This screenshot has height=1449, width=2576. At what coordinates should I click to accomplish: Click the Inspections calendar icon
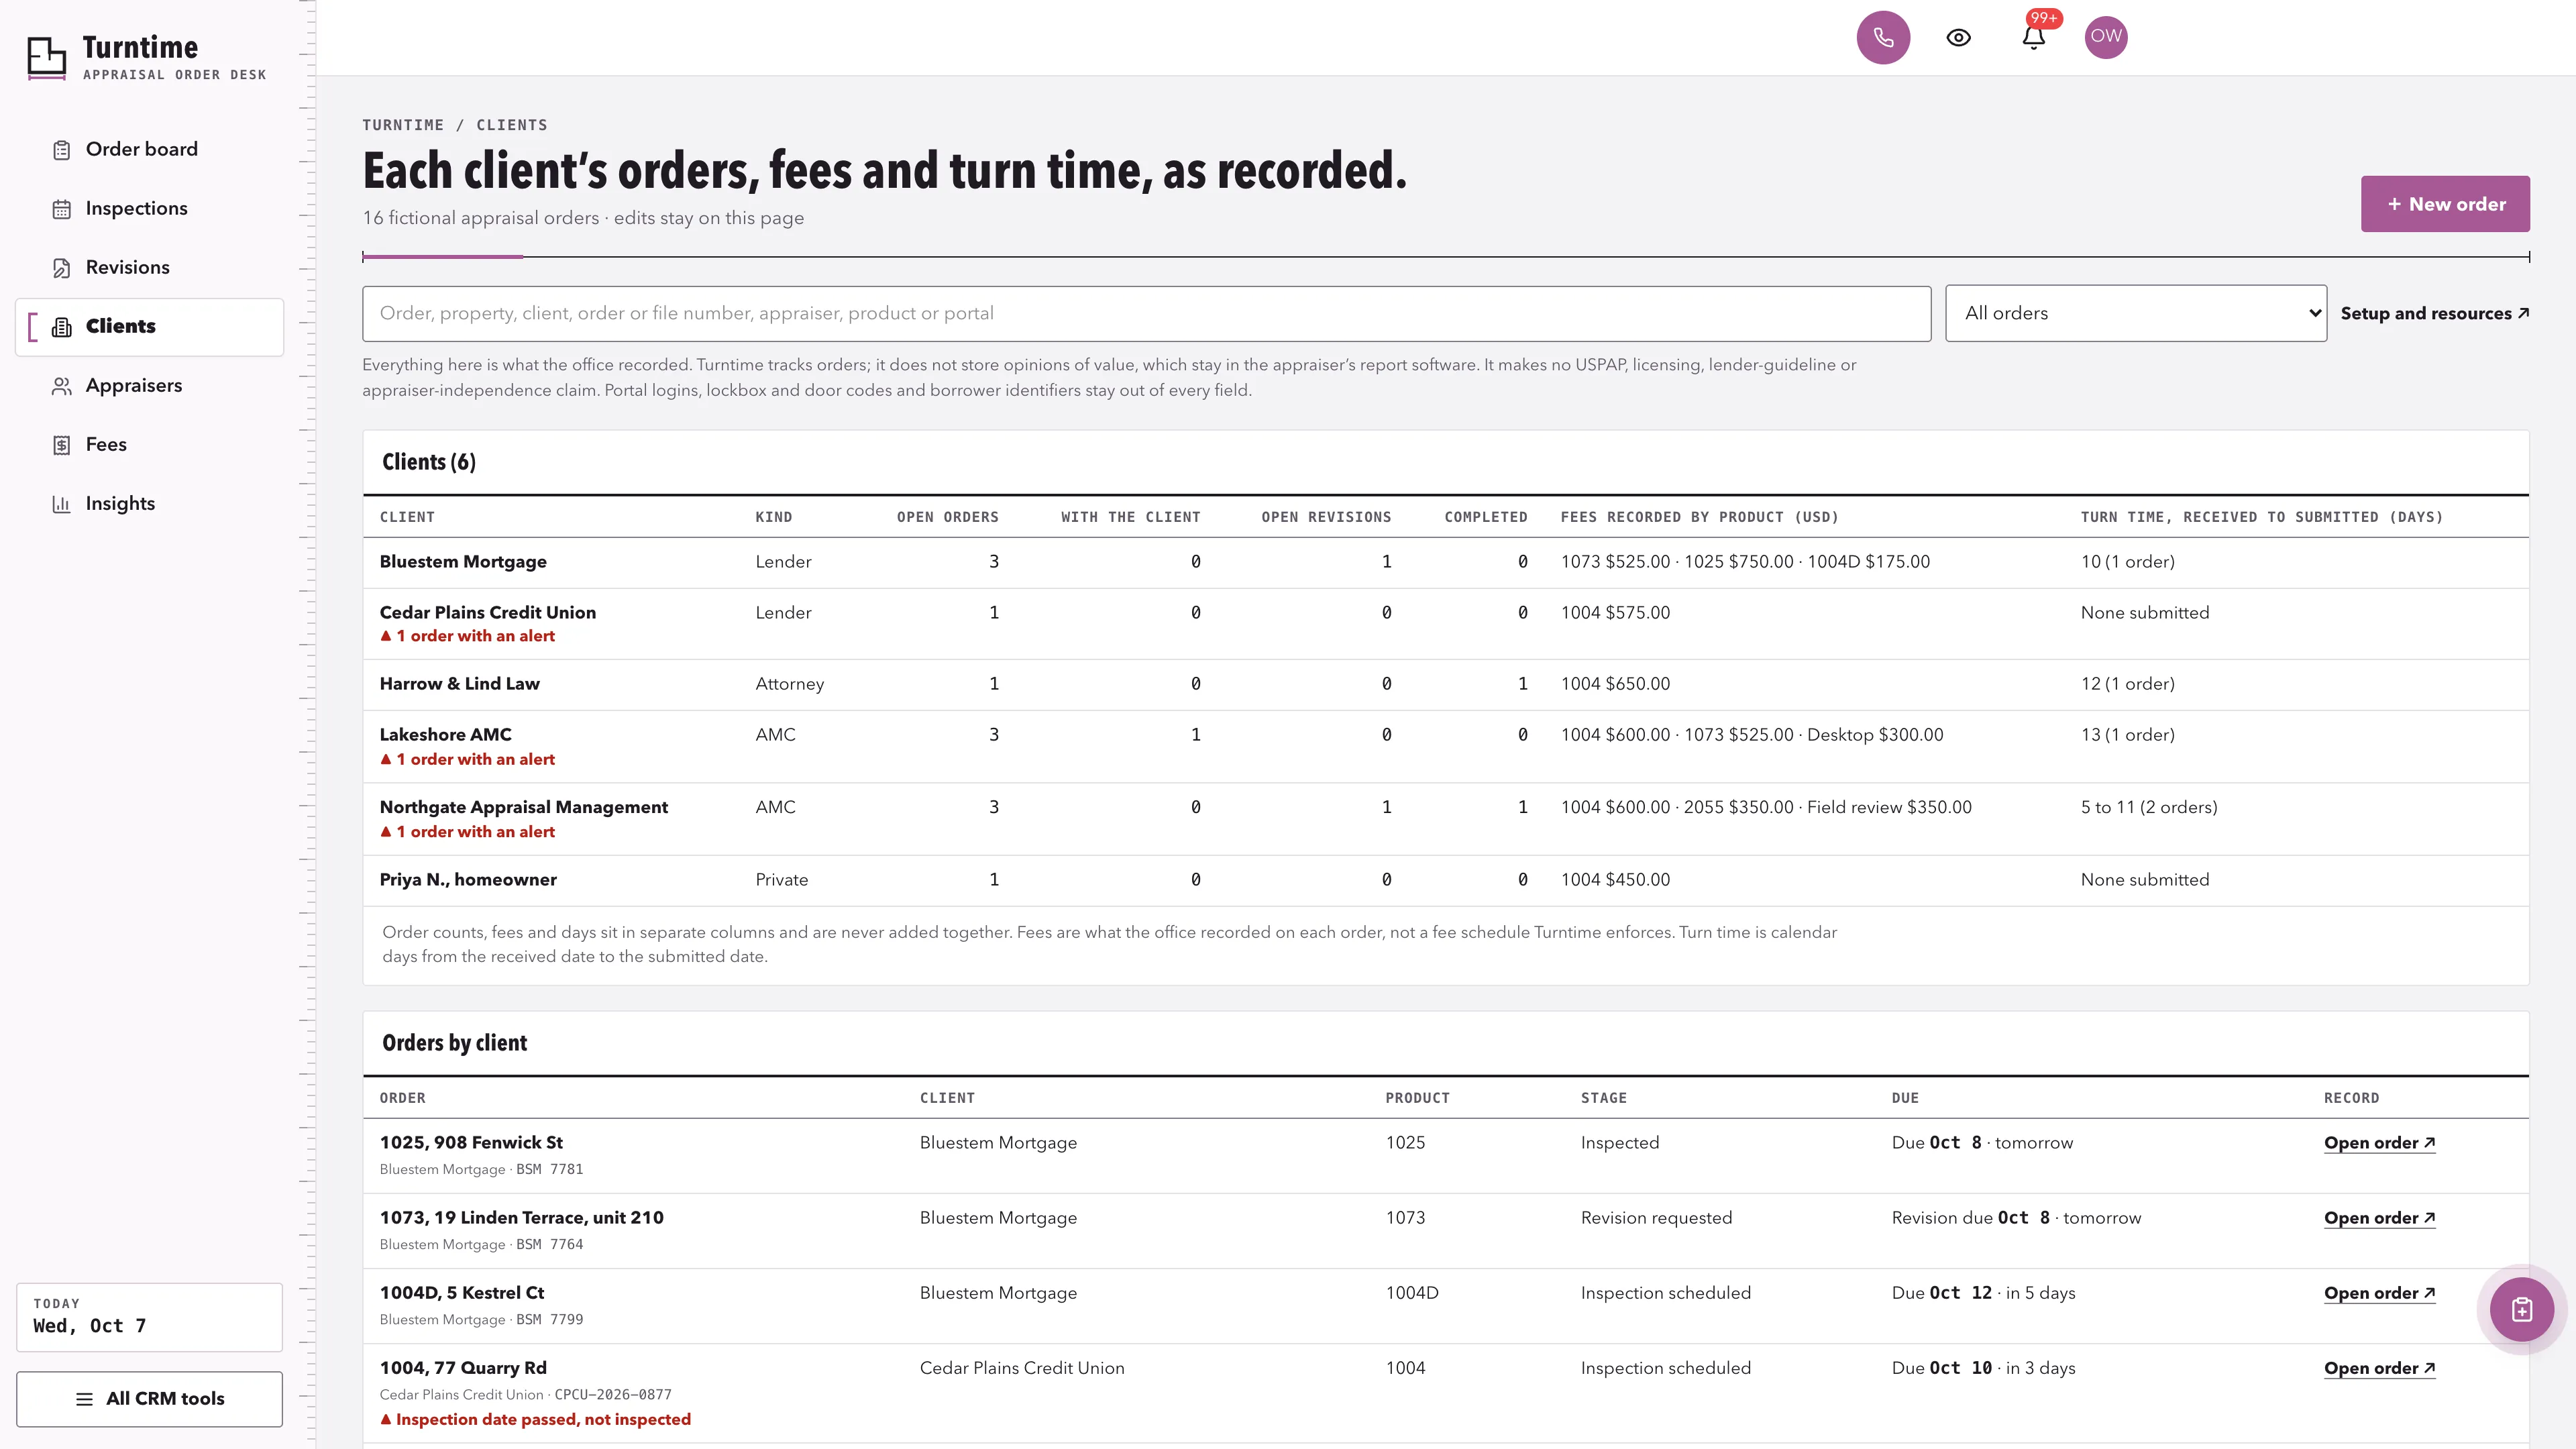pos(62,209)
